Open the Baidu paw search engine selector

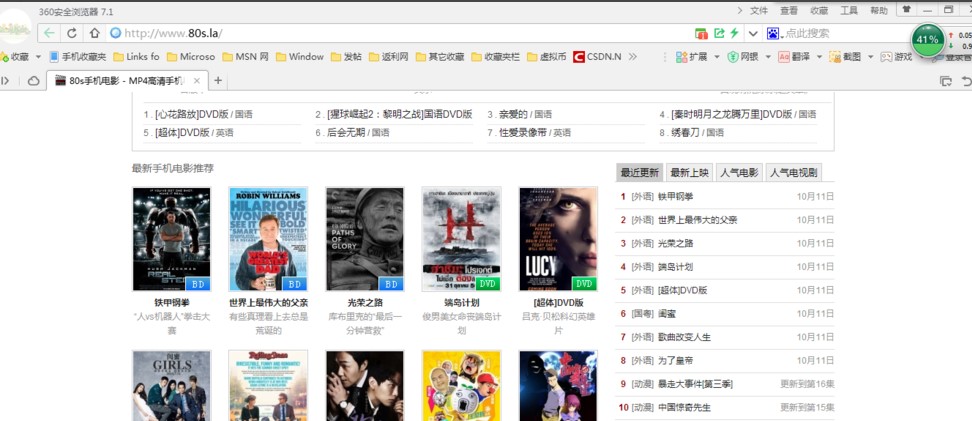tap(773, 33)
